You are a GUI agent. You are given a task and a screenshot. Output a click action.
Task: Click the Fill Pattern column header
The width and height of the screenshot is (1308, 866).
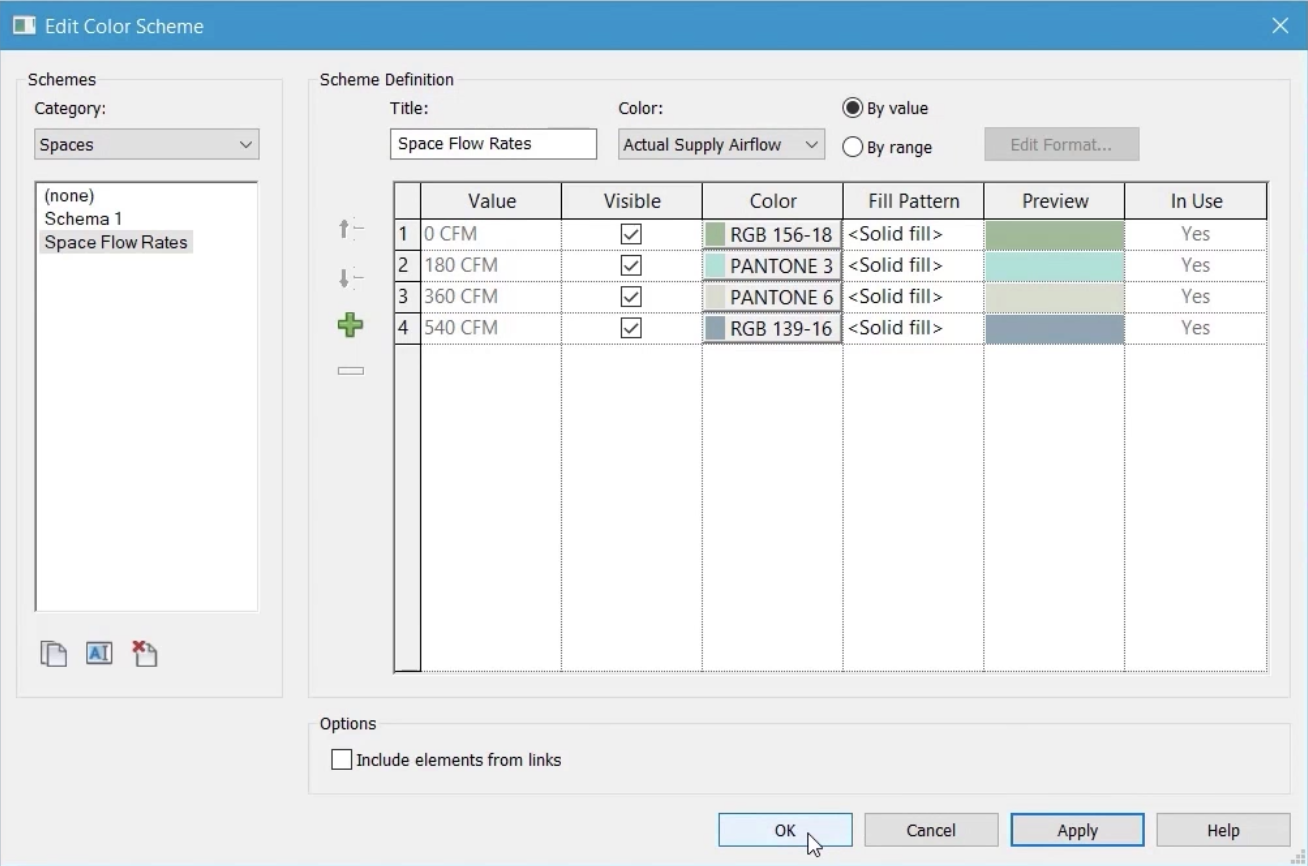pos(913,201)
